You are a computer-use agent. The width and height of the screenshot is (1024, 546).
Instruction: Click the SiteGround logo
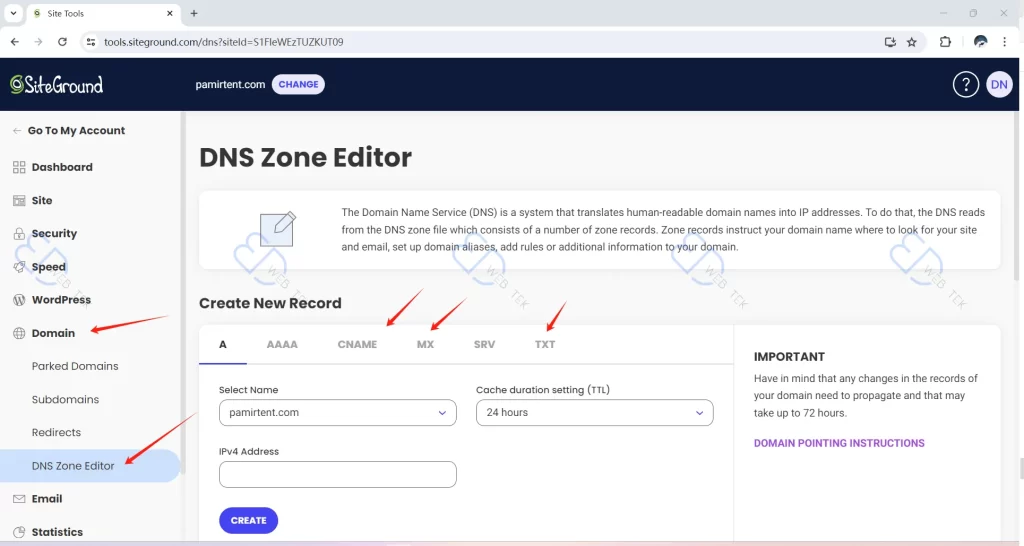pos(57,84)
